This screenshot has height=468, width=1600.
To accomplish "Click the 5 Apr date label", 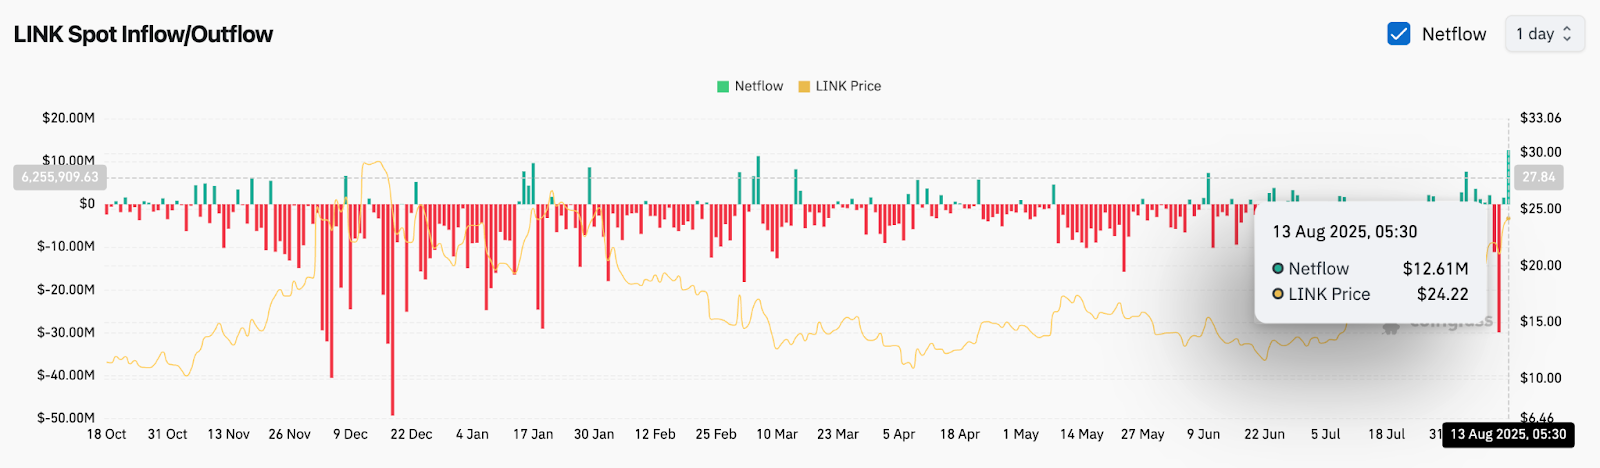I will [x=899, y=434].
